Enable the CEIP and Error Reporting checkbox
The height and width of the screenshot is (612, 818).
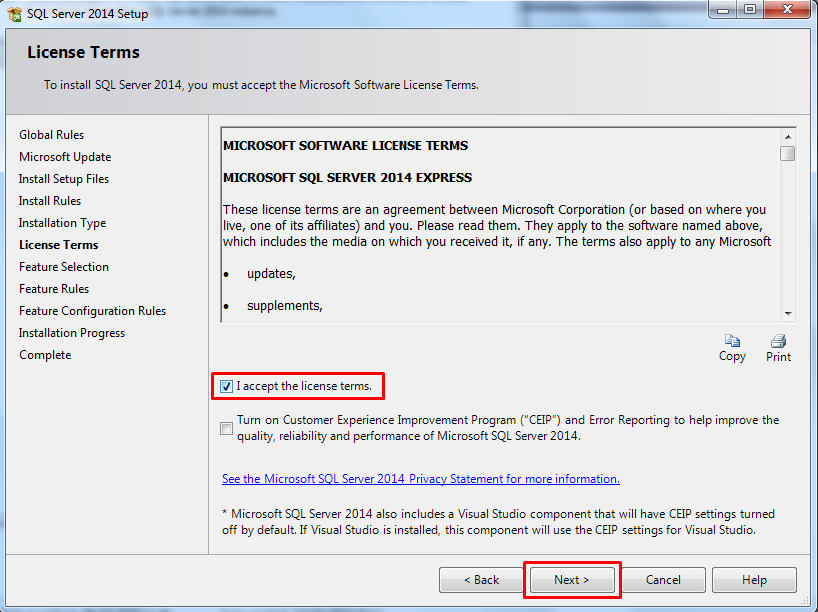click(228, 427)
